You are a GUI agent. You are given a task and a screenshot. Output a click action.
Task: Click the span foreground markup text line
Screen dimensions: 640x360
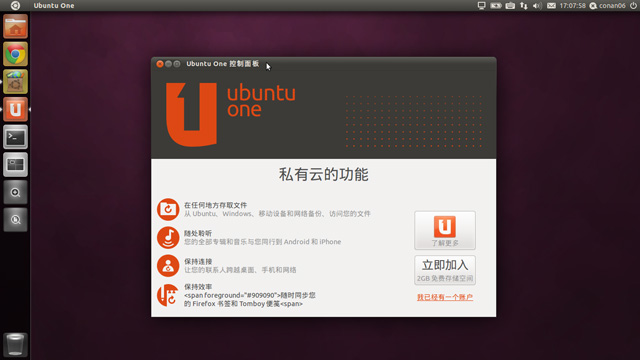pyautogui.click(x=250, y=295)
